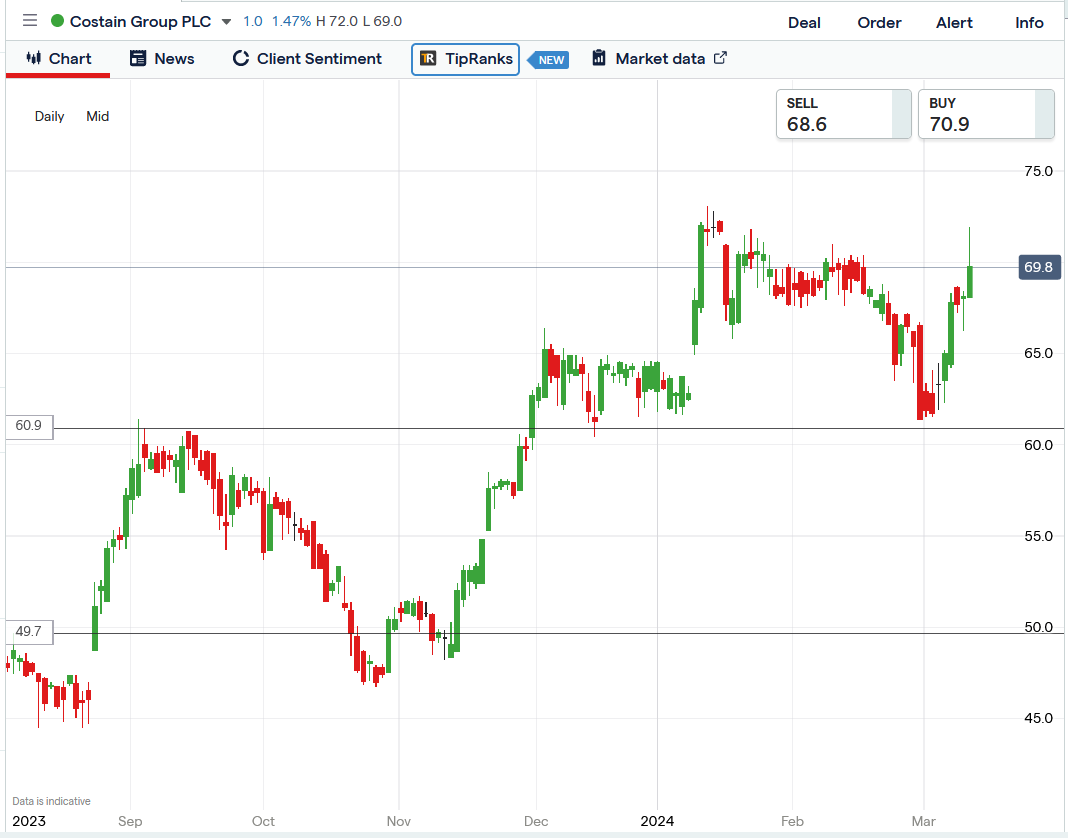The width and height of the screenshot is (1068, 838).
Task: Click the NEW badge next to TipRanks
Action: (549, 60)
